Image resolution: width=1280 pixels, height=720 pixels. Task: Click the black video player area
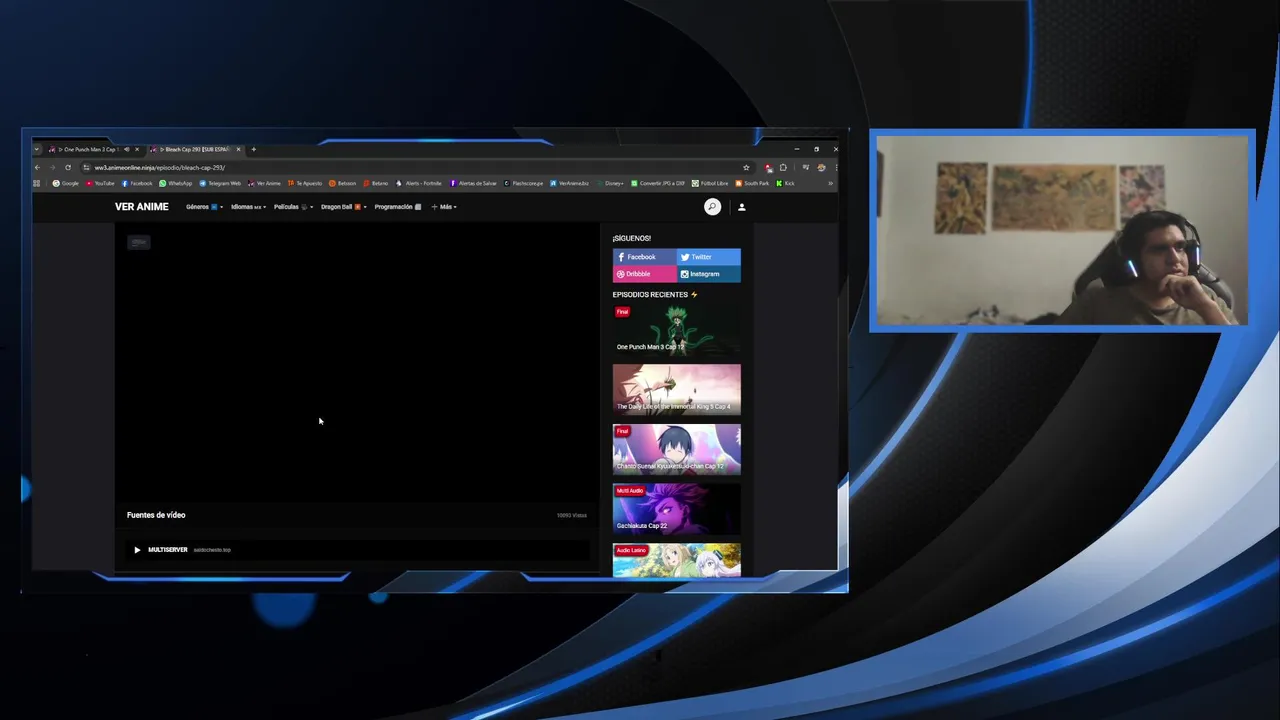355,362
